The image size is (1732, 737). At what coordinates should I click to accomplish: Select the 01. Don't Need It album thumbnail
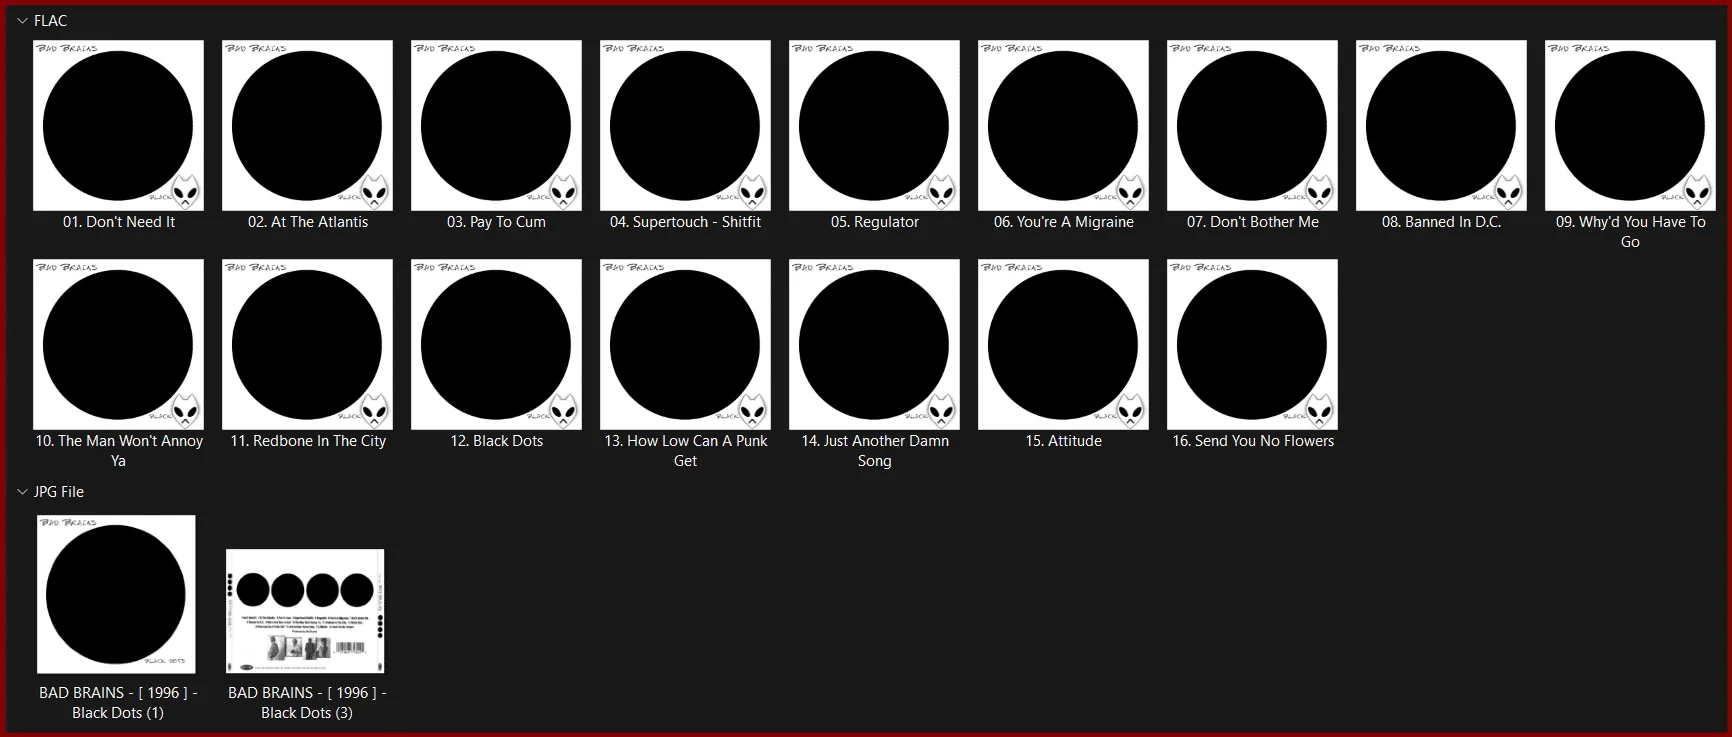pyautogui.click(x=118, y=125)
